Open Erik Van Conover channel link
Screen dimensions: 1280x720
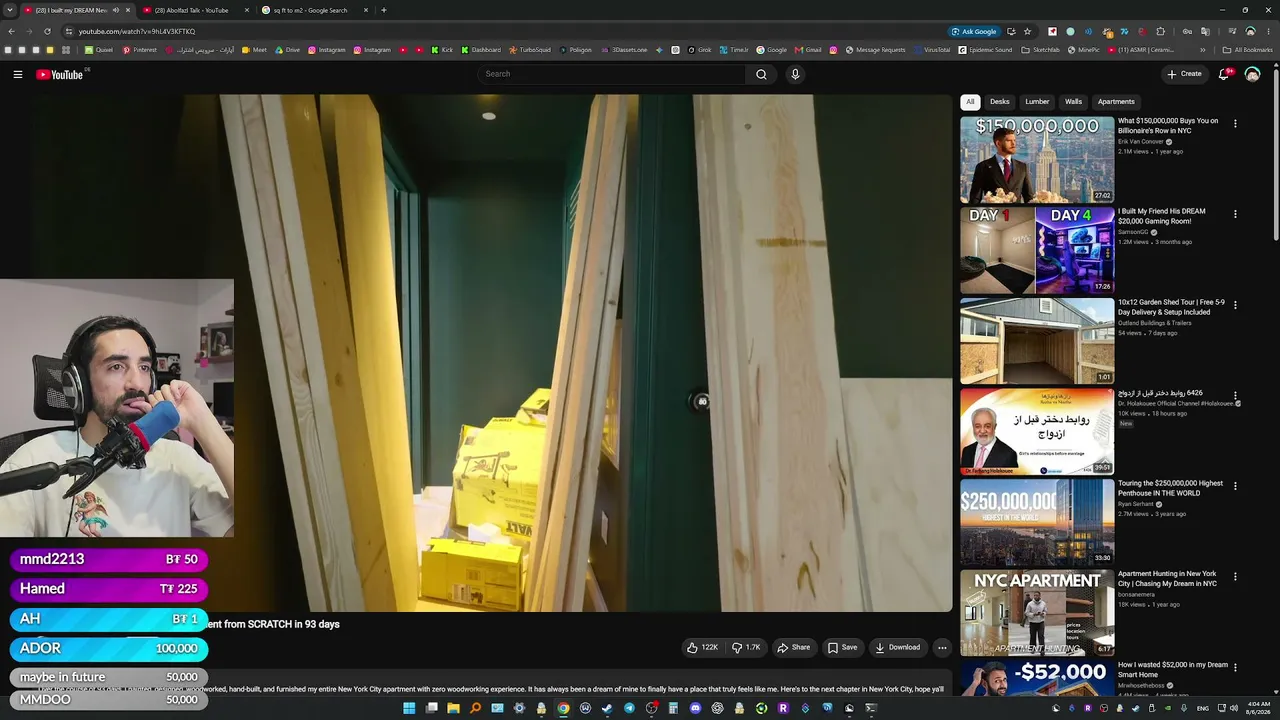1141,141
